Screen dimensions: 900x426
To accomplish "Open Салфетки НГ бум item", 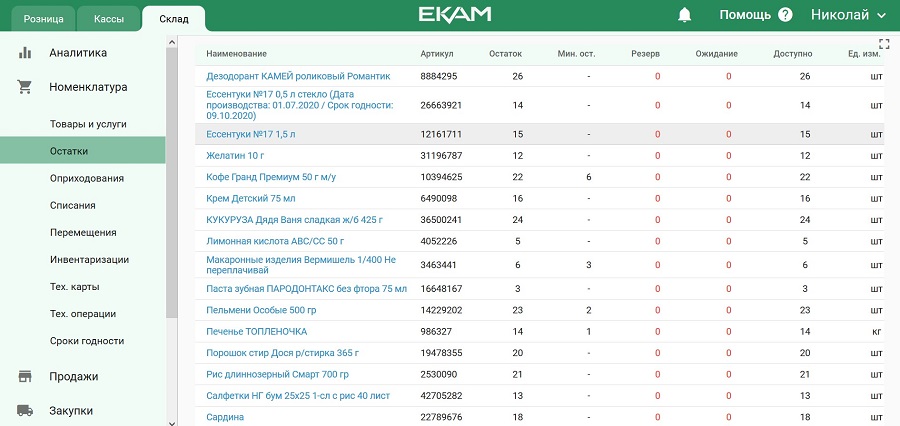I will point(298,396).
